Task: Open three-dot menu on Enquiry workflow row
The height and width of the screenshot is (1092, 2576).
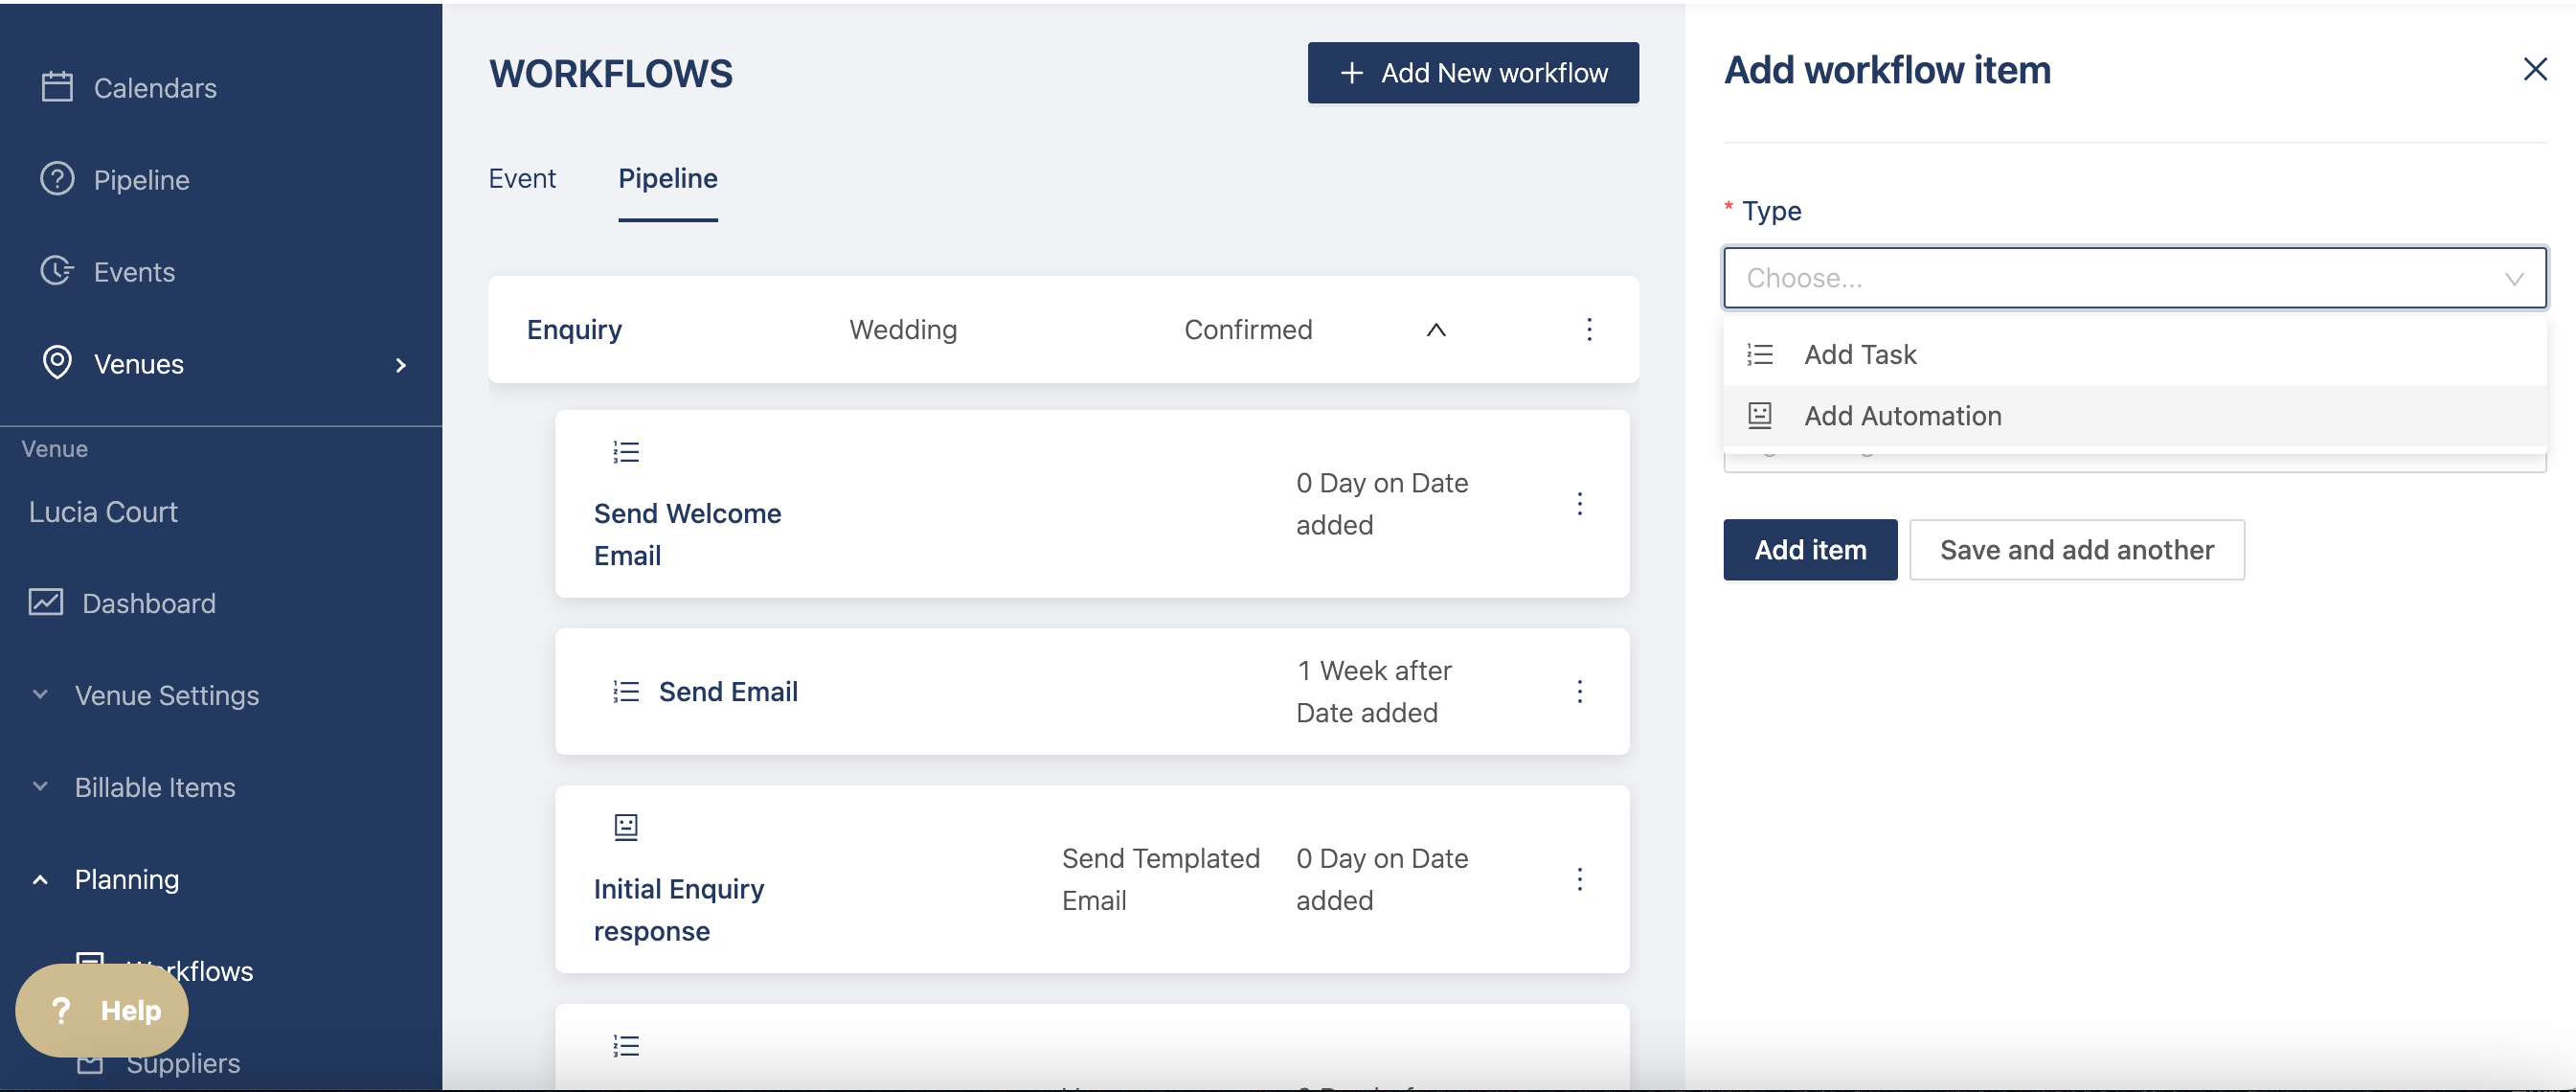Action: click(1588, 329)
